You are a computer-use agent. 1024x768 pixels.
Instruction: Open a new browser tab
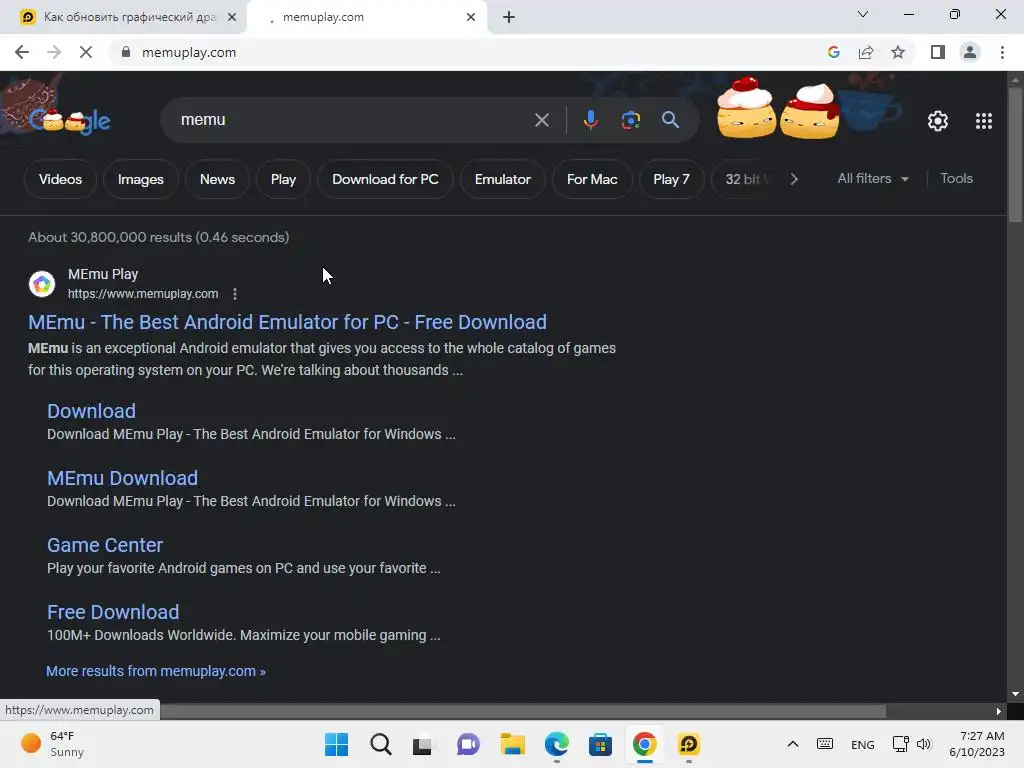click(509, 17)
